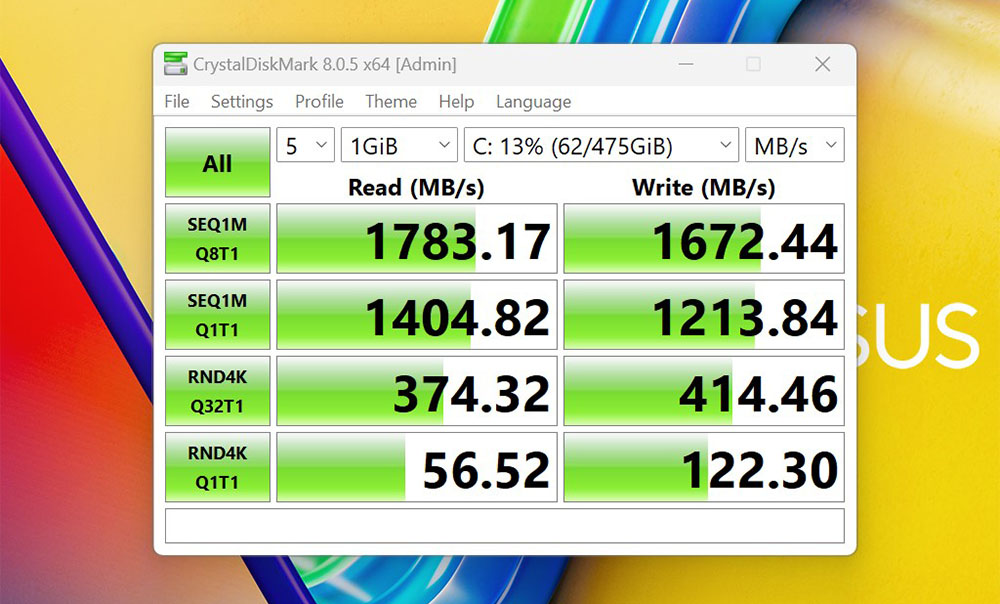The height and width of the screenshot is (604, 1000).
Task: Click the CrystalDiskMark app icon in title bar
Action: click(175, 64)
